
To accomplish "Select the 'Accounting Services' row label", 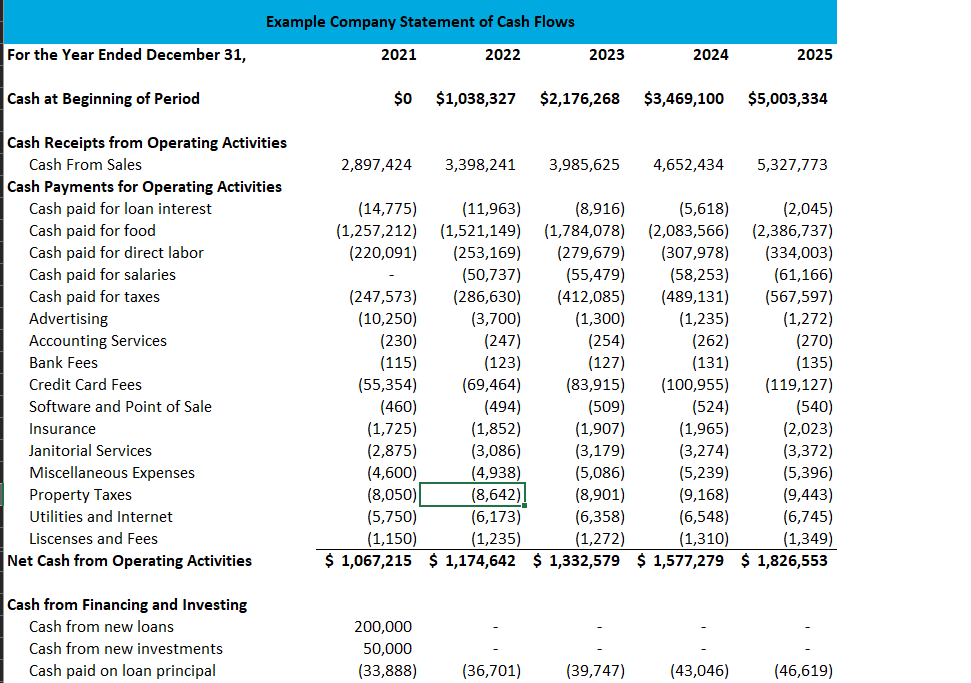I will pyautogui.click(x=98, y=341).
